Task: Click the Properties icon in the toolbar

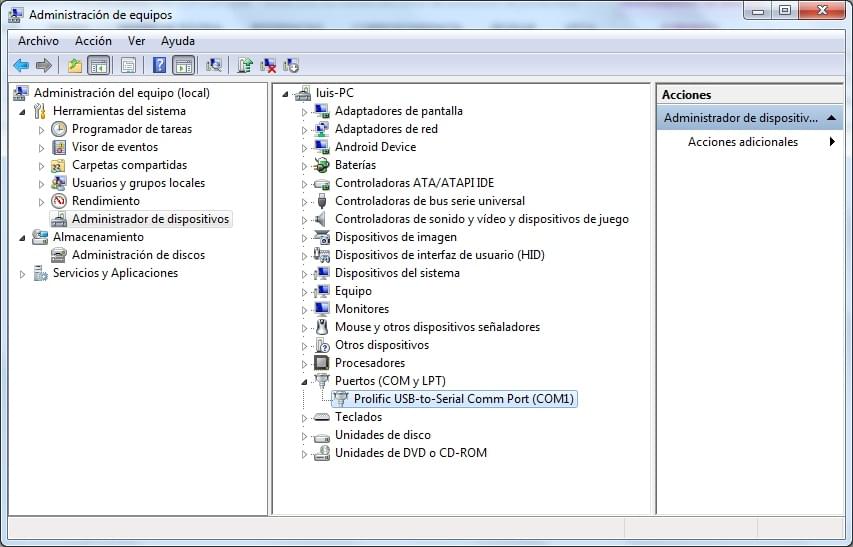Action: [x=128, y=65]
